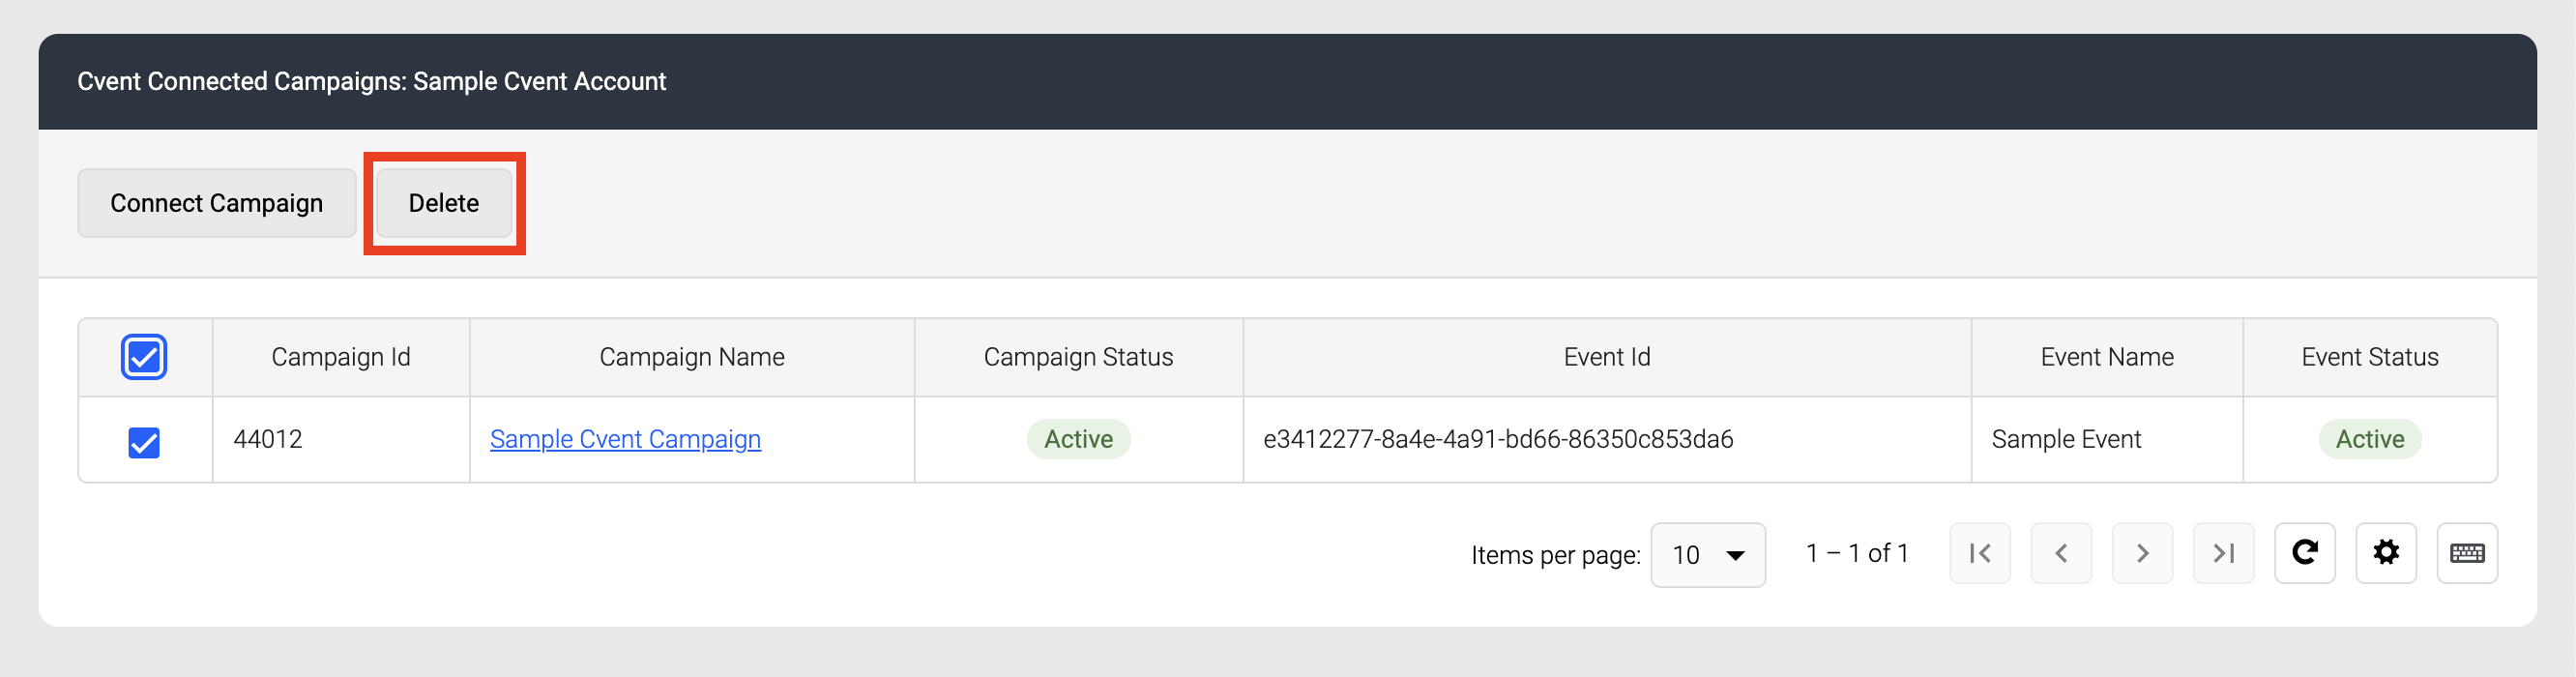Click the Campaign Name column header
This screenshot has width=2576, height=677.
click(692, 357)
